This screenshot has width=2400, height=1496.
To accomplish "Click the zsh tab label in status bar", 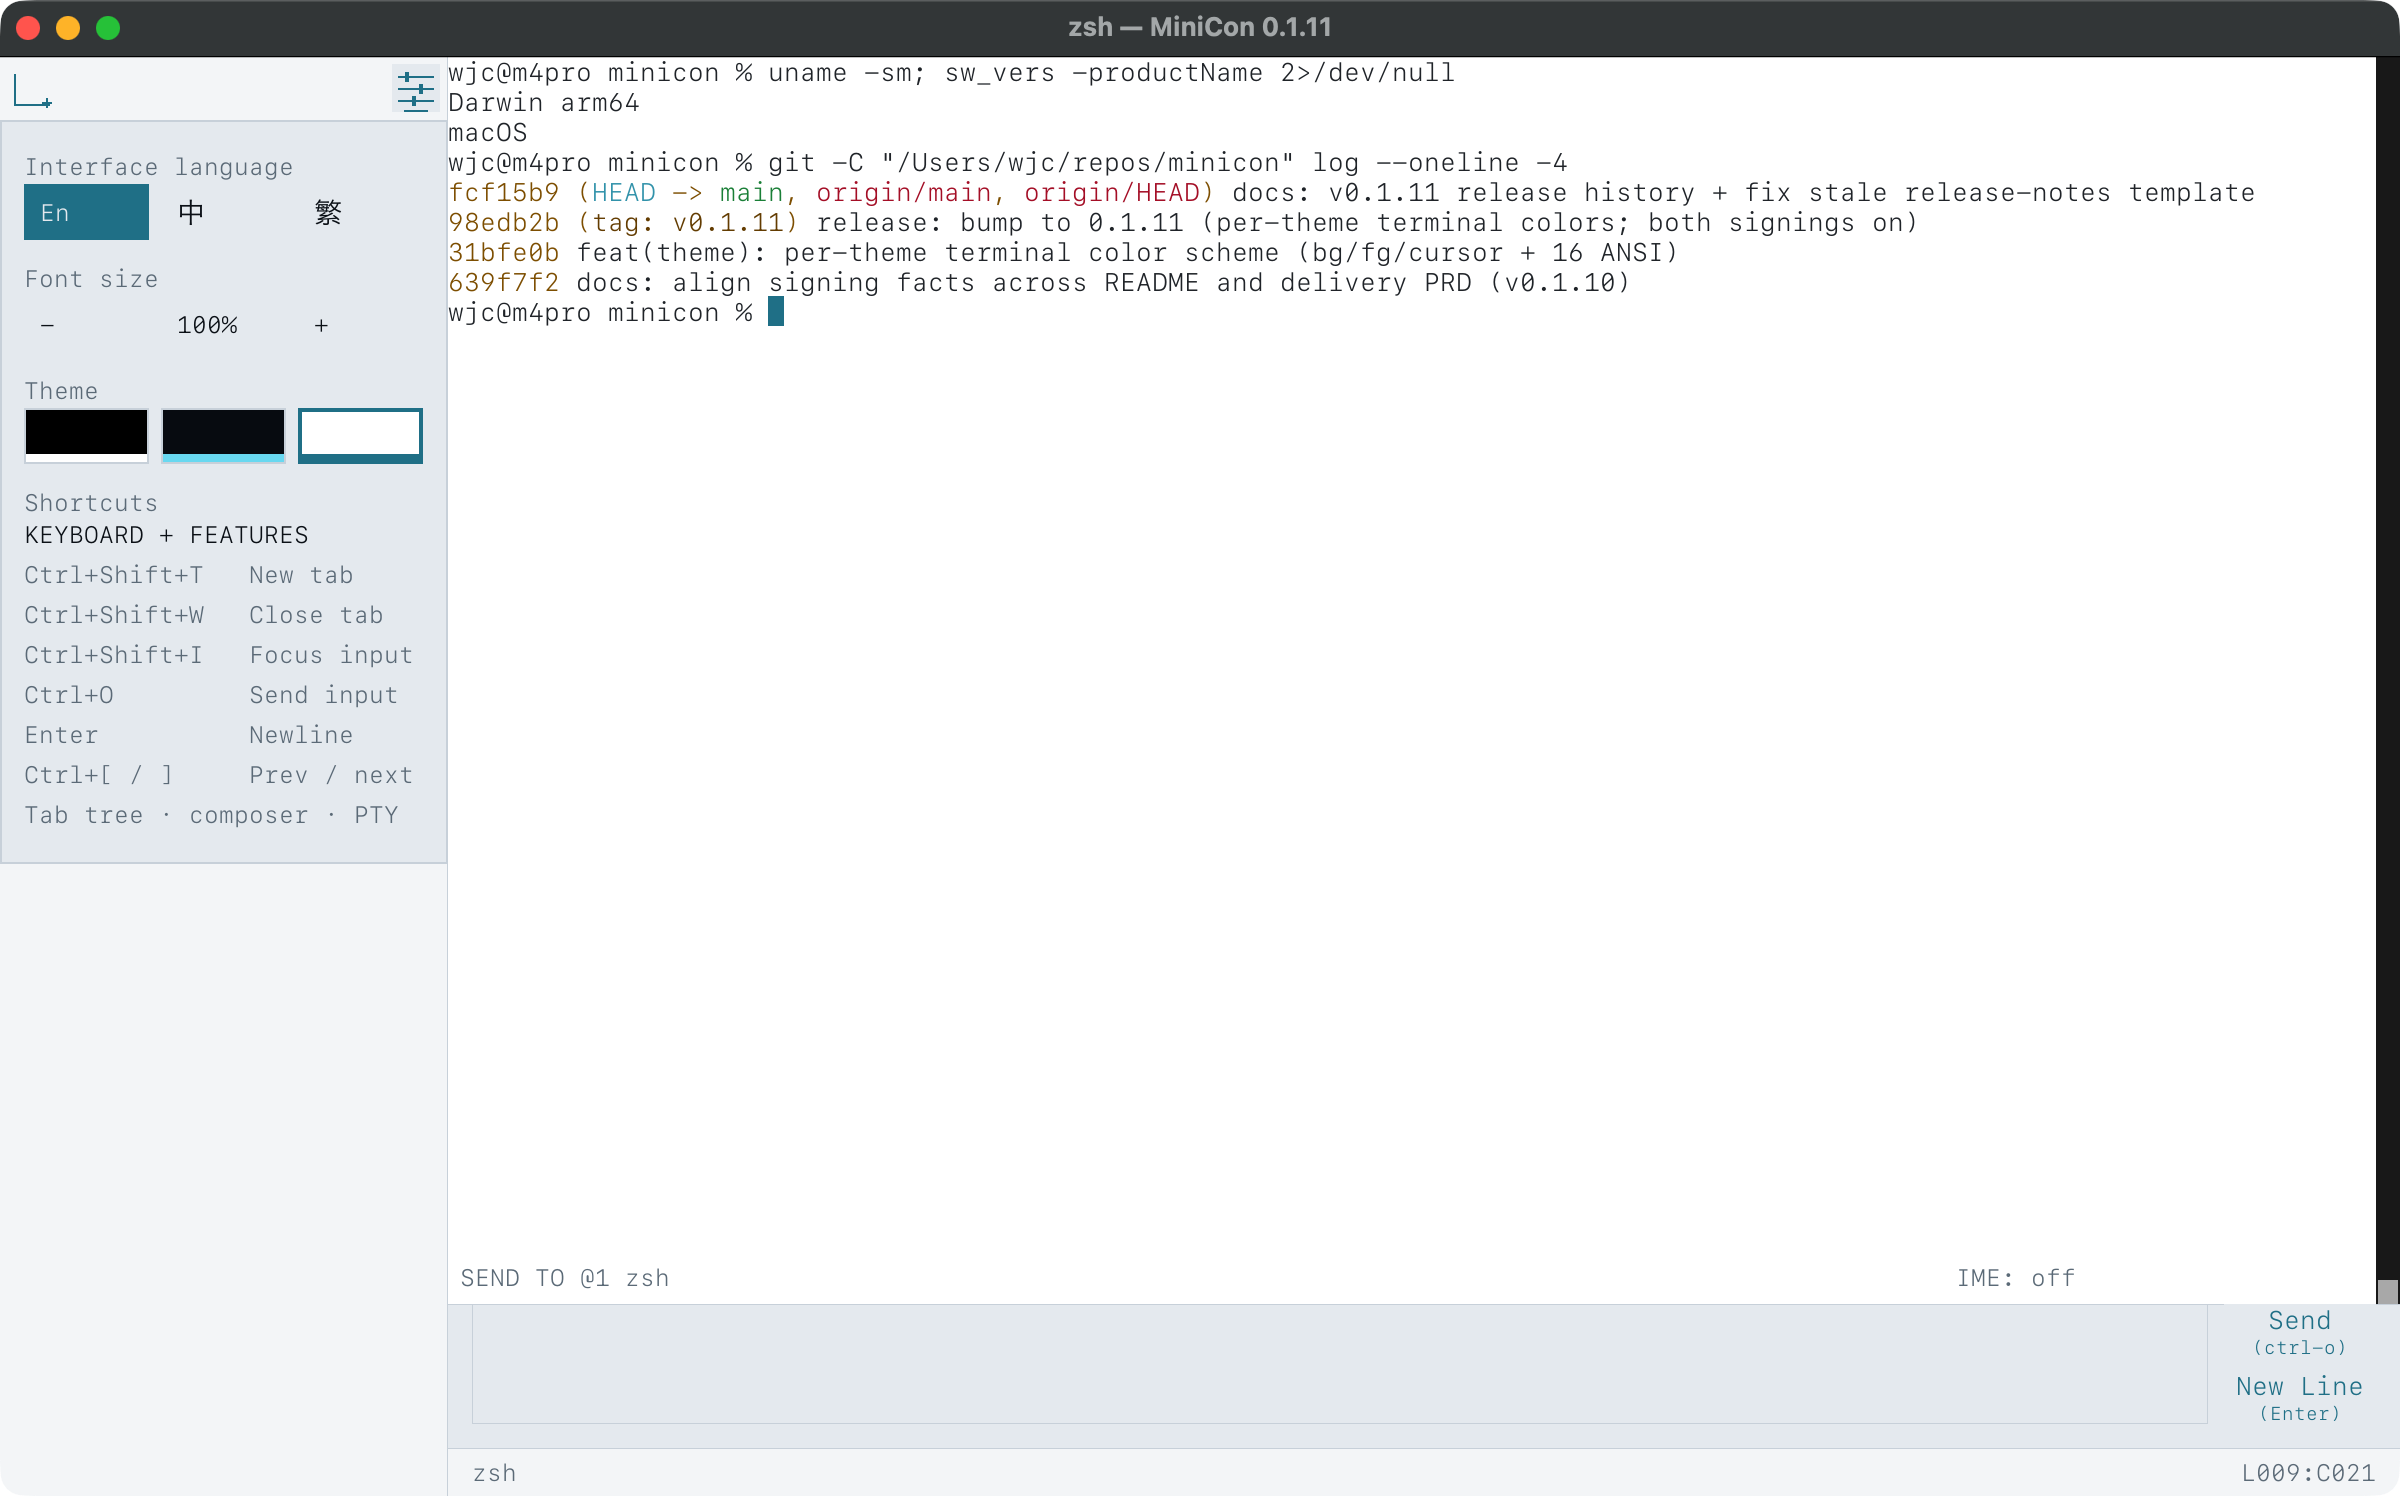I will pyautogui.click(x=494, y=1473).
